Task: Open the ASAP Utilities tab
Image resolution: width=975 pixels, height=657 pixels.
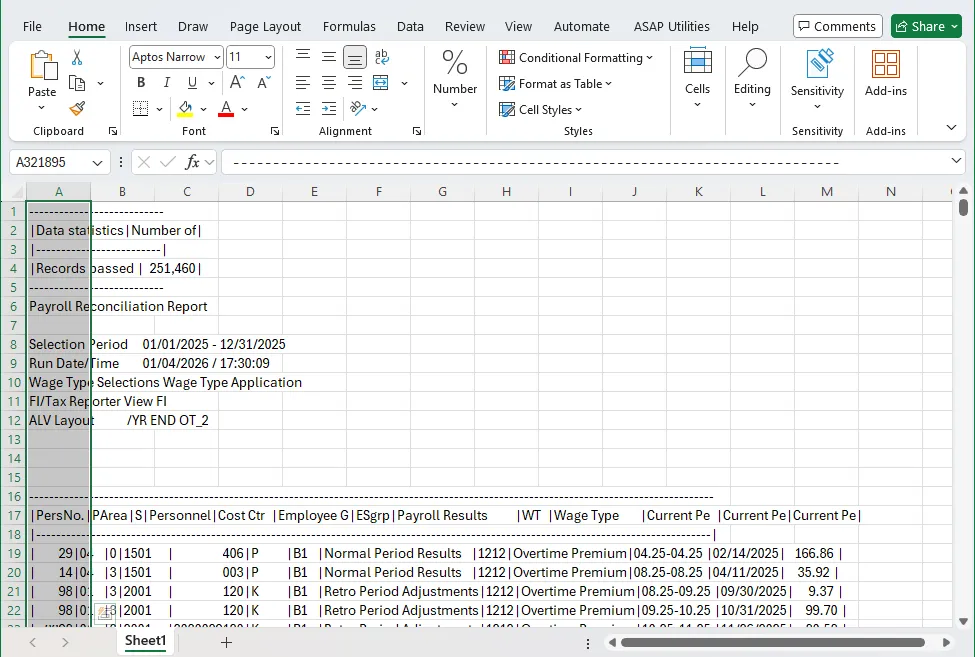Action: pos(670,27)
